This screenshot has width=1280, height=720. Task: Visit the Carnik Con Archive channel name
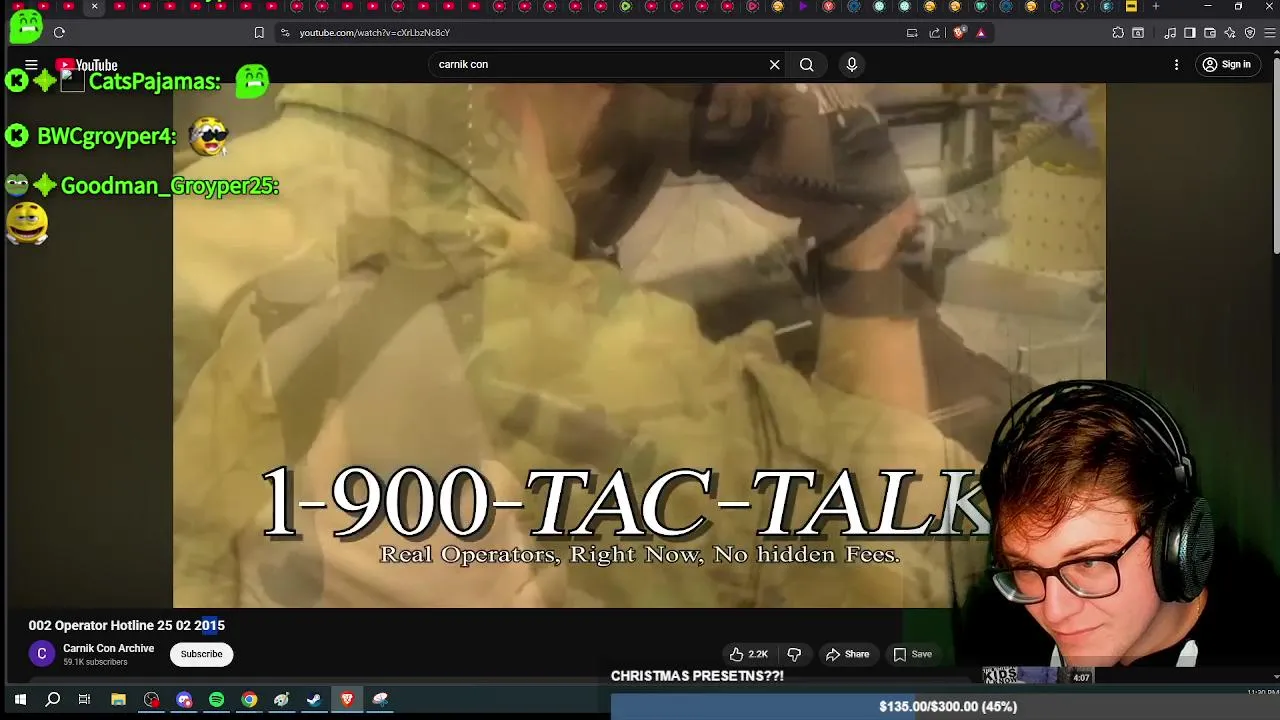[x=109, y=649]
